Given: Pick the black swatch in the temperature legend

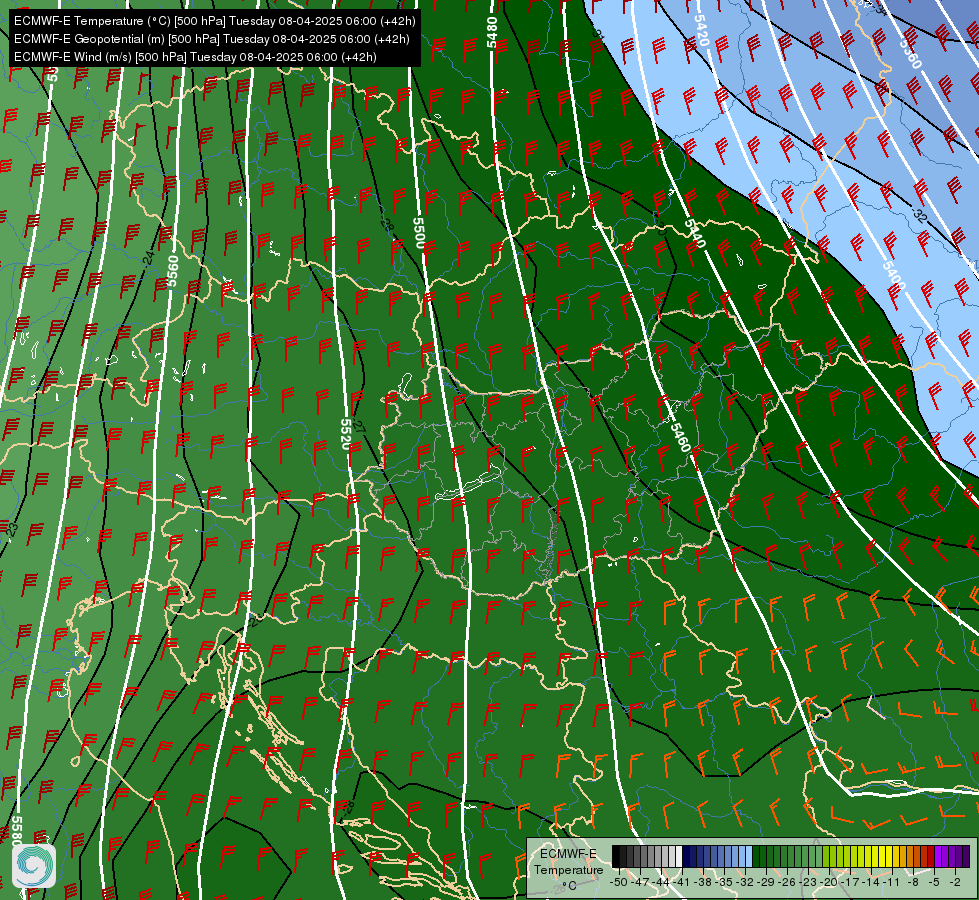Looking at the screenshot, I should [x=616, y=856].
